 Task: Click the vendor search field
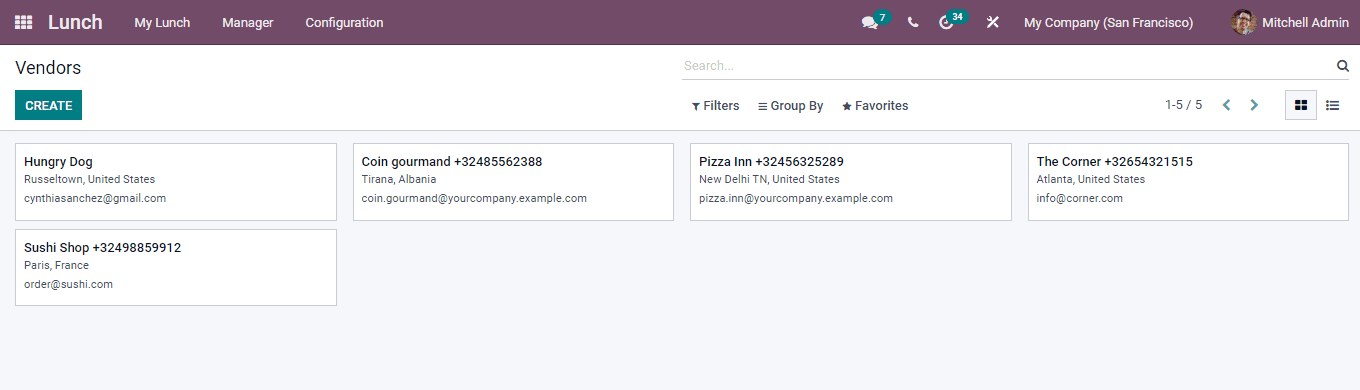coord(1008,66)
